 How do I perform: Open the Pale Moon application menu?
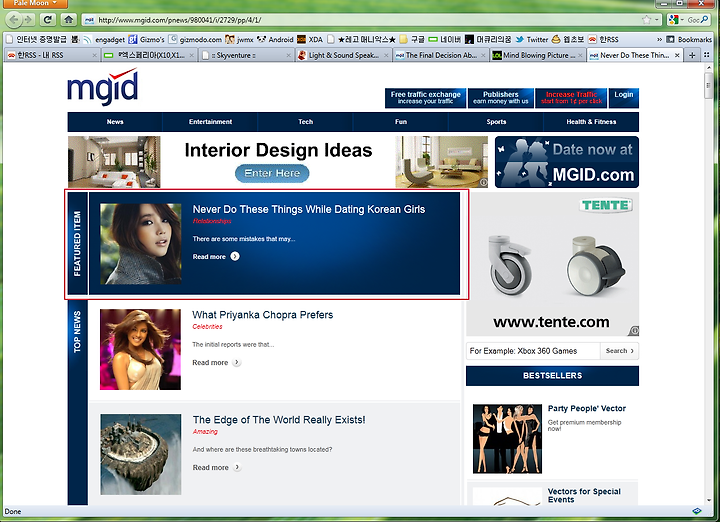[35, 3]
